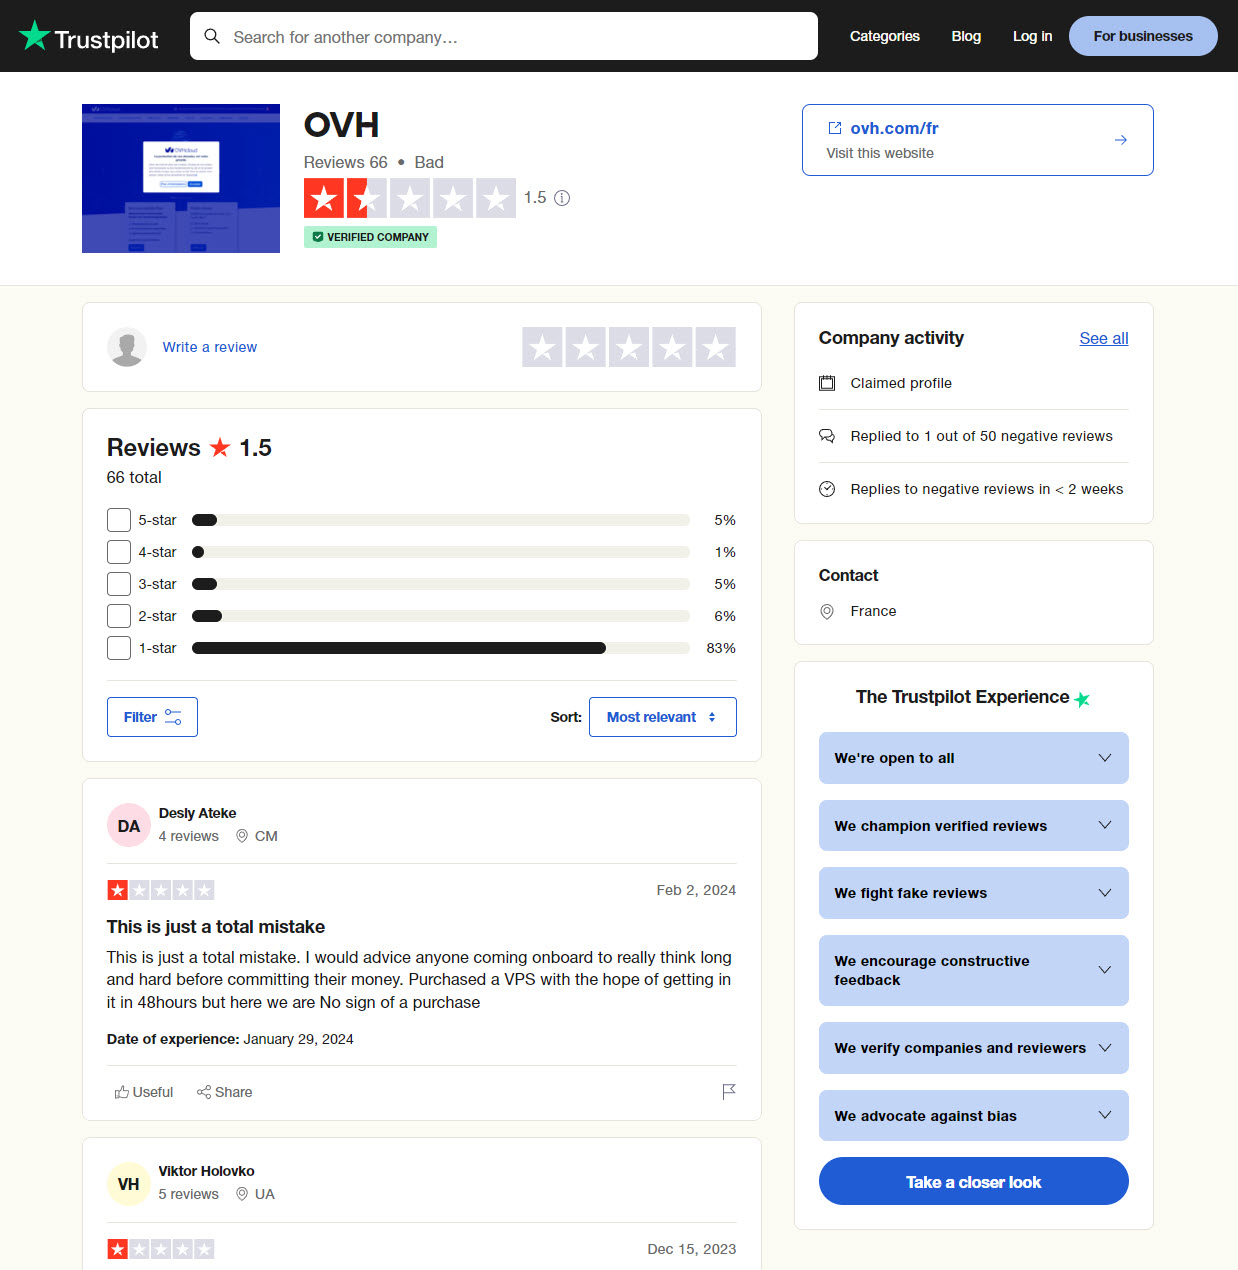
Task: Click the info icon beside 1.5 rating
Action: pos(562,198)
